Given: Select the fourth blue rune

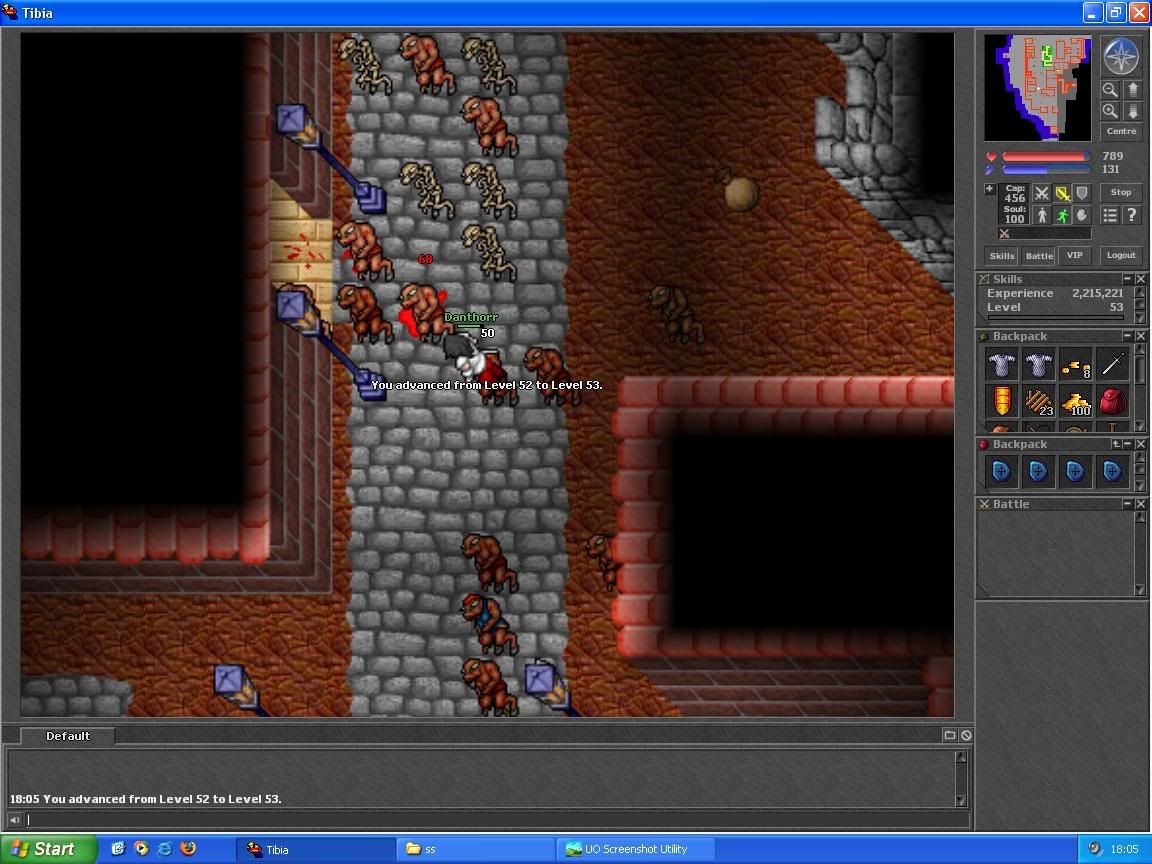Looking at the screenshot, I should (x=1112, y=472).
